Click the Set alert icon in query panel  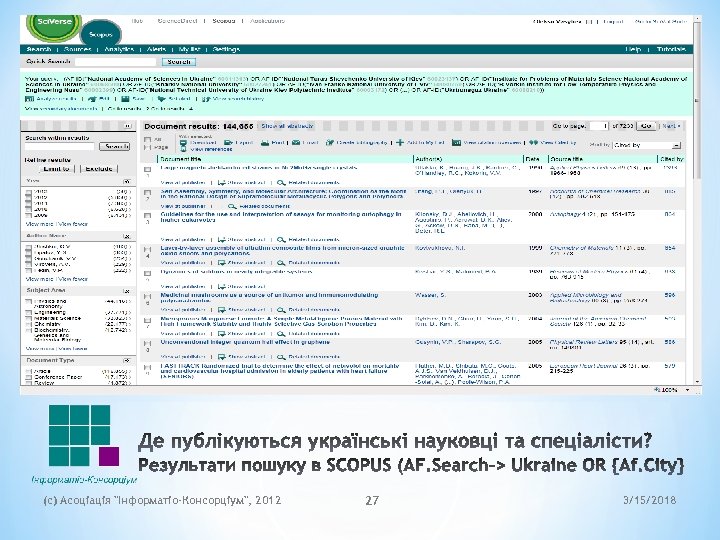(161, 99)
